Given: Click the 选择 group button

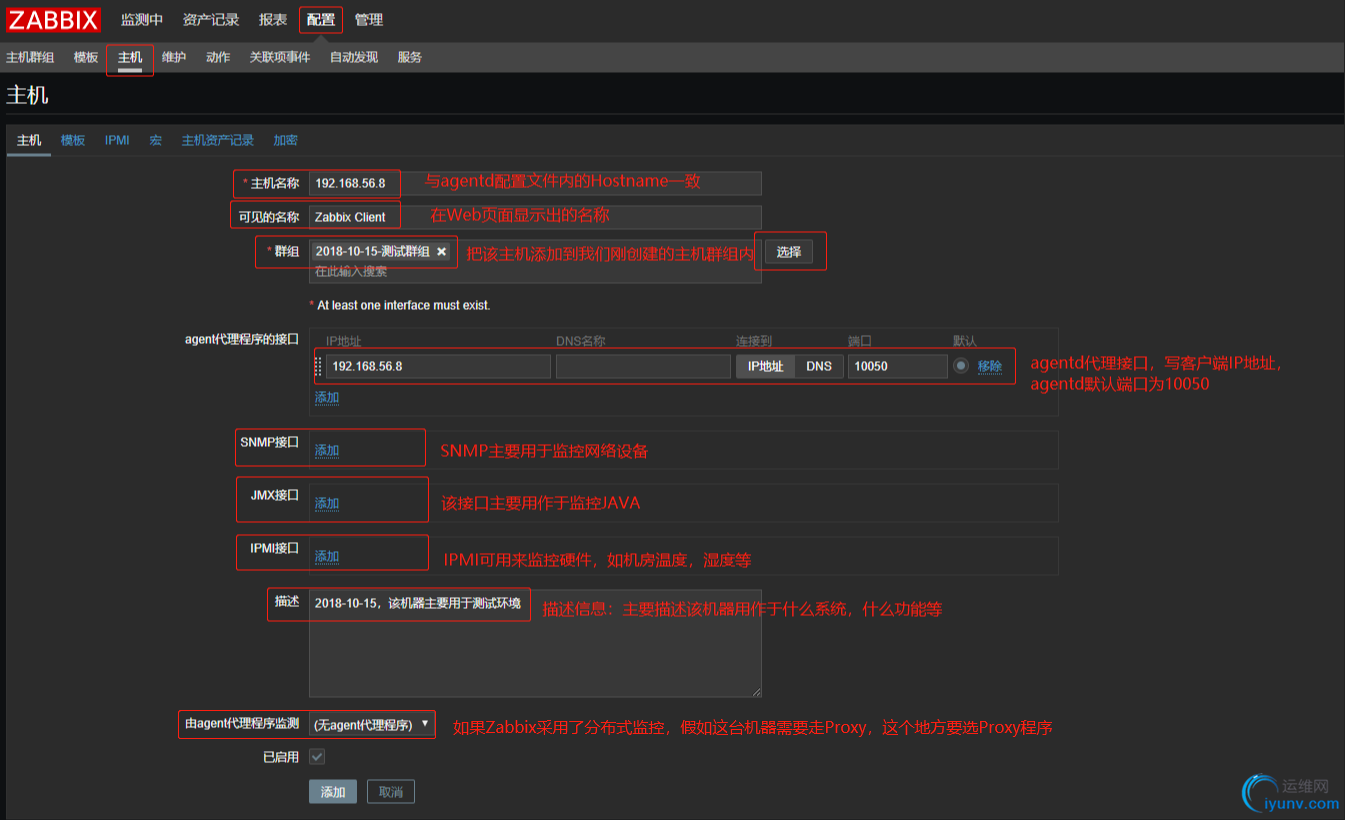Looking at the screenshot, I should point(789,252).
